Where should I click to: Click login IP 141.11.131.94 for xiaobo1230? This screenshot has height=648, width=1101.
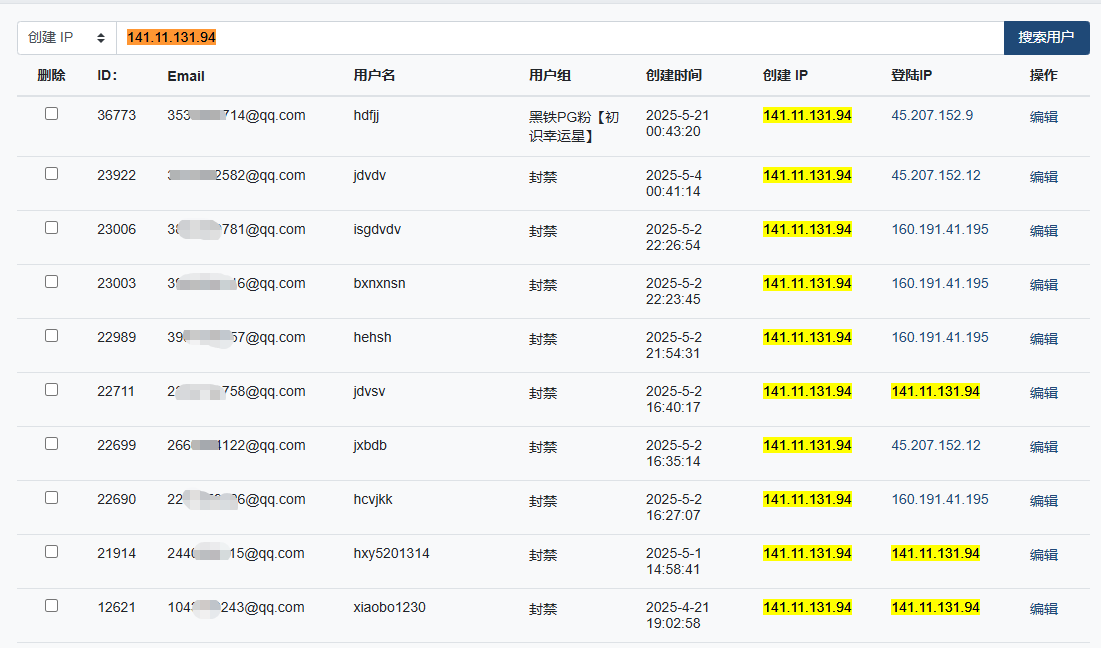tap(935, 608)
